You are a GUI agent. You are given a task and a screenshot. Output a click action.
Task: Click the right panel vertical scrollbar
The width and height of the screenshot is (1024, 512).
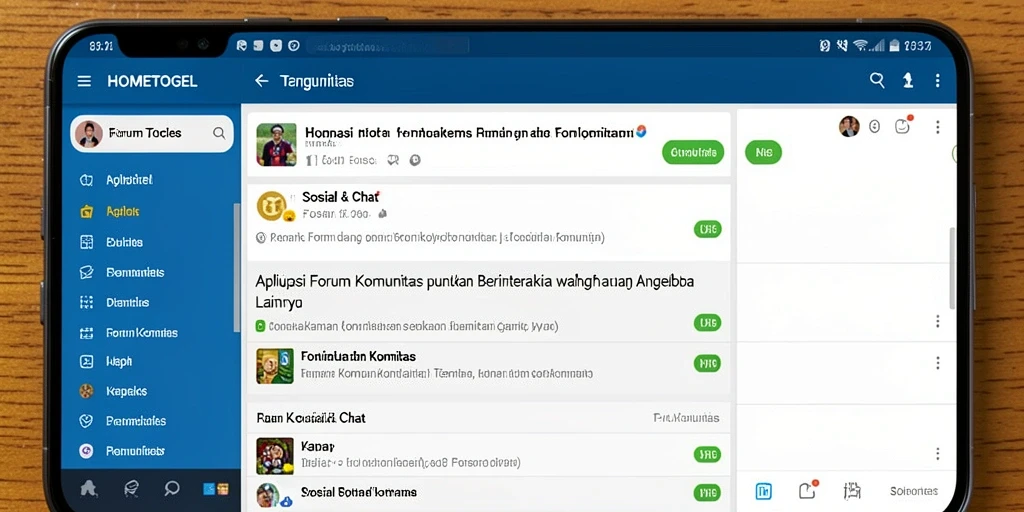coord(952,268)
